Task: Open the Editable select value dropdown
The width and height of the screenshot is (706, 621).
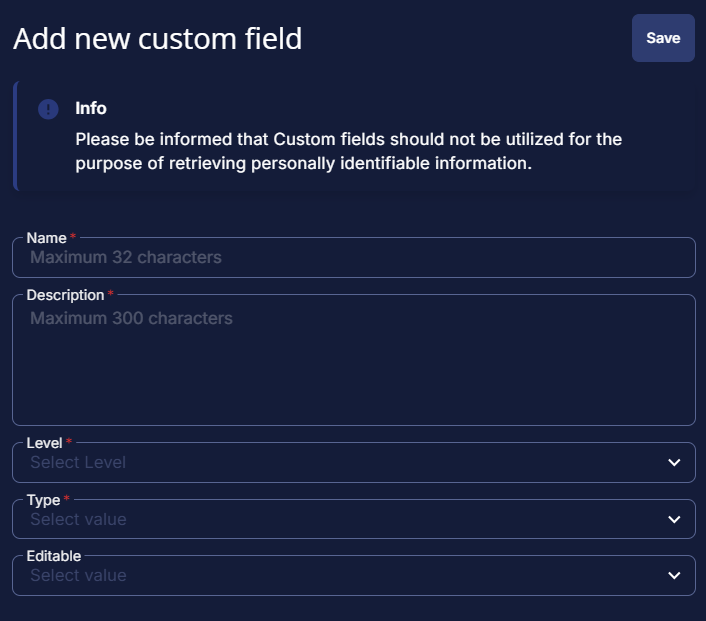Action: coord(353,575)
